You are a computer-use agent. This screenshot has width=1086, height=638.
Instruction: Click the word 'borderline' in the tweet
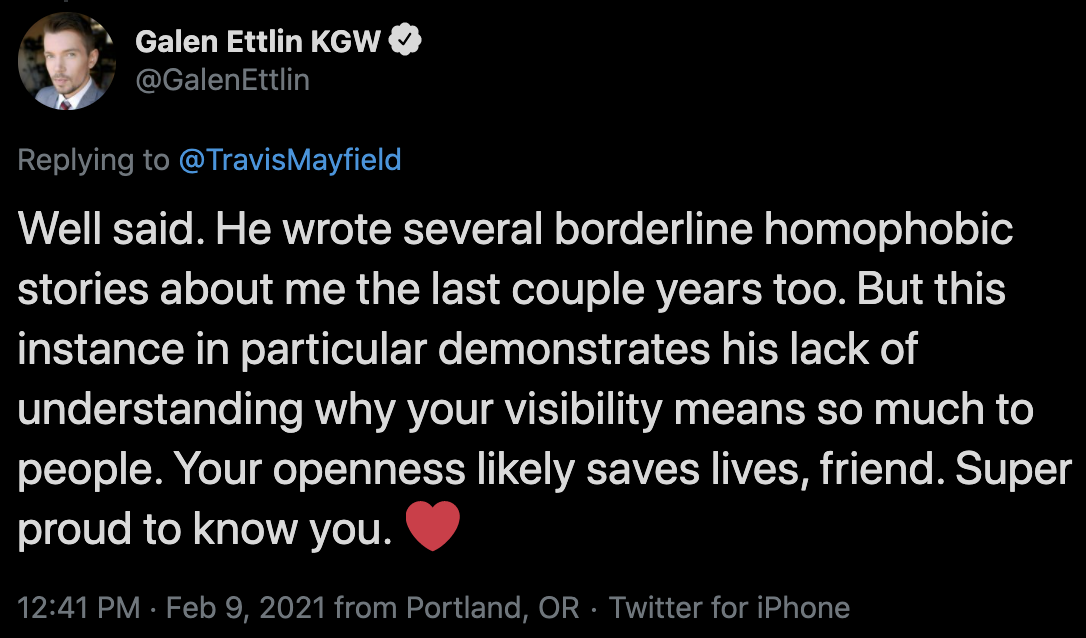point(653,229)
